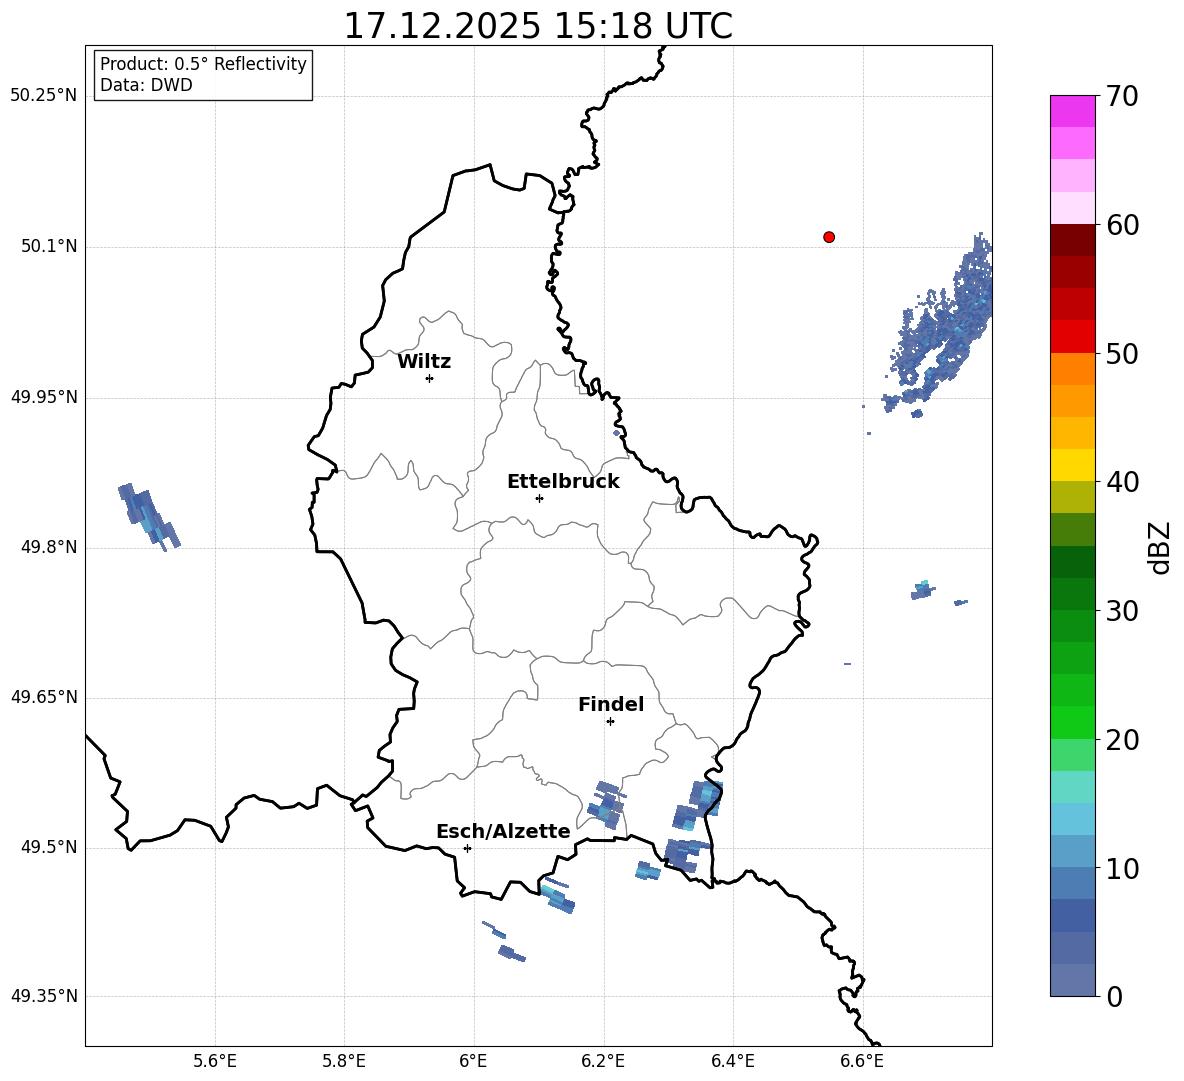Click the 49.95°N latitude label
Viewport: 1184px width, 1081px height.
pyautogui.click(x=44, y=397)
